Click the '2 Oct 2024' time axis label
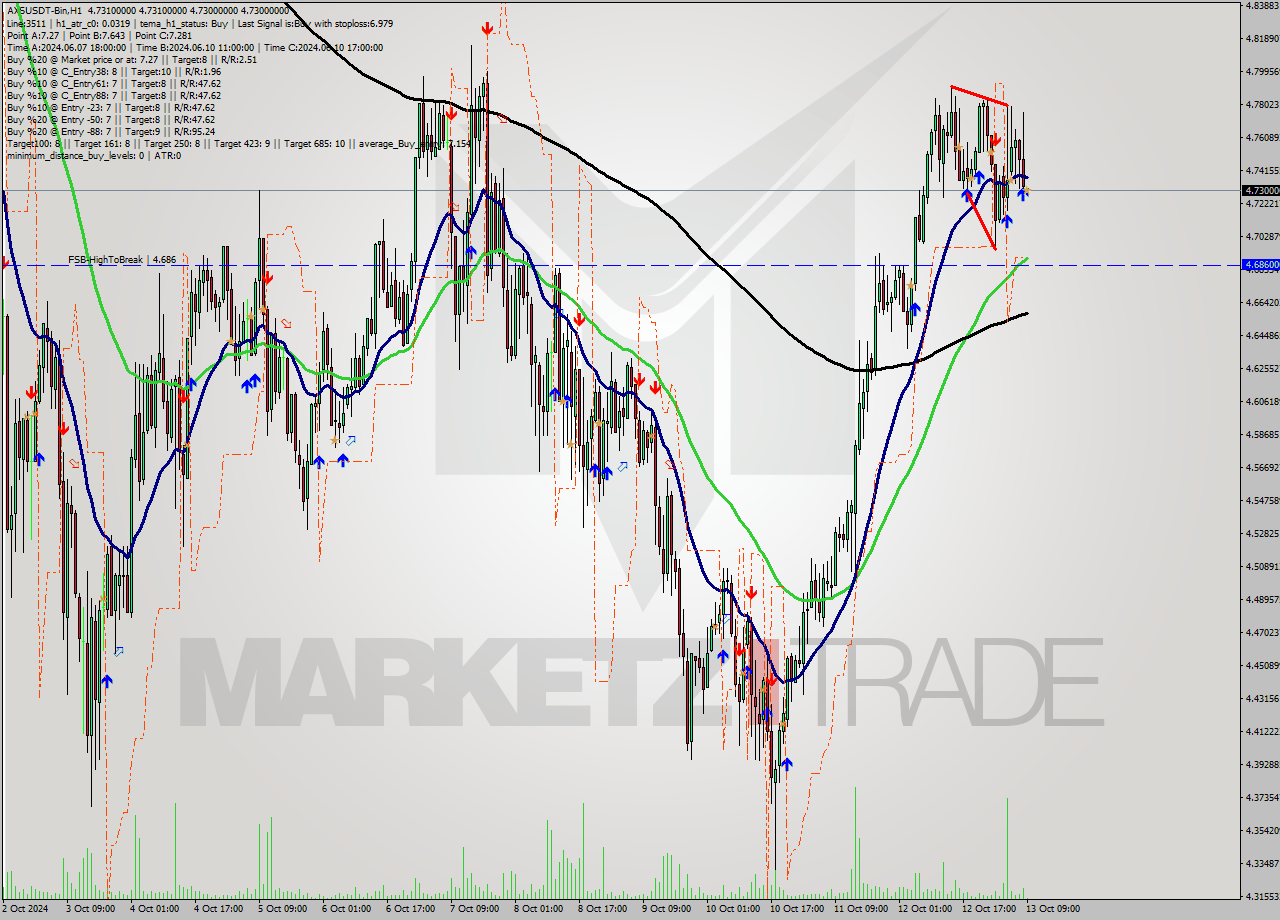 coord(24,909)
